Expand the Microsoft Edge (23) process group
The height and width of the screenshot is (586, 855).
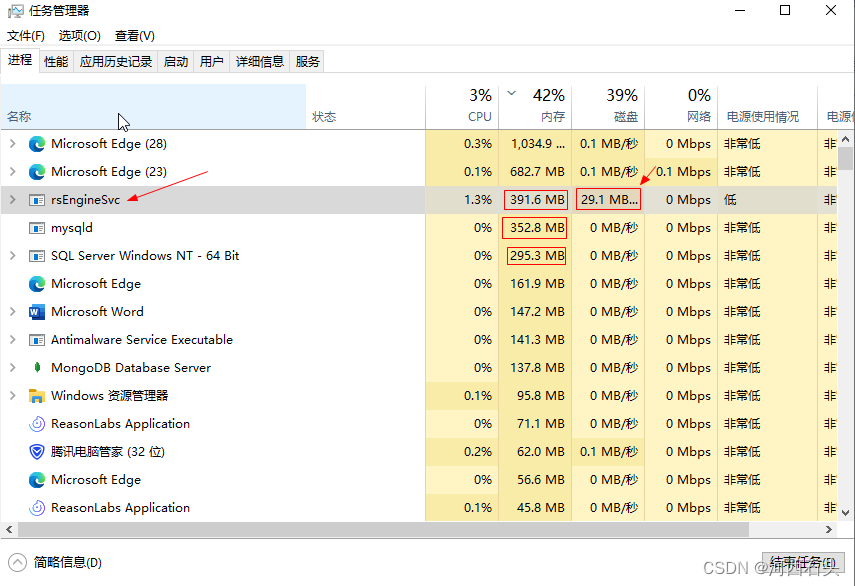[13, 172]
